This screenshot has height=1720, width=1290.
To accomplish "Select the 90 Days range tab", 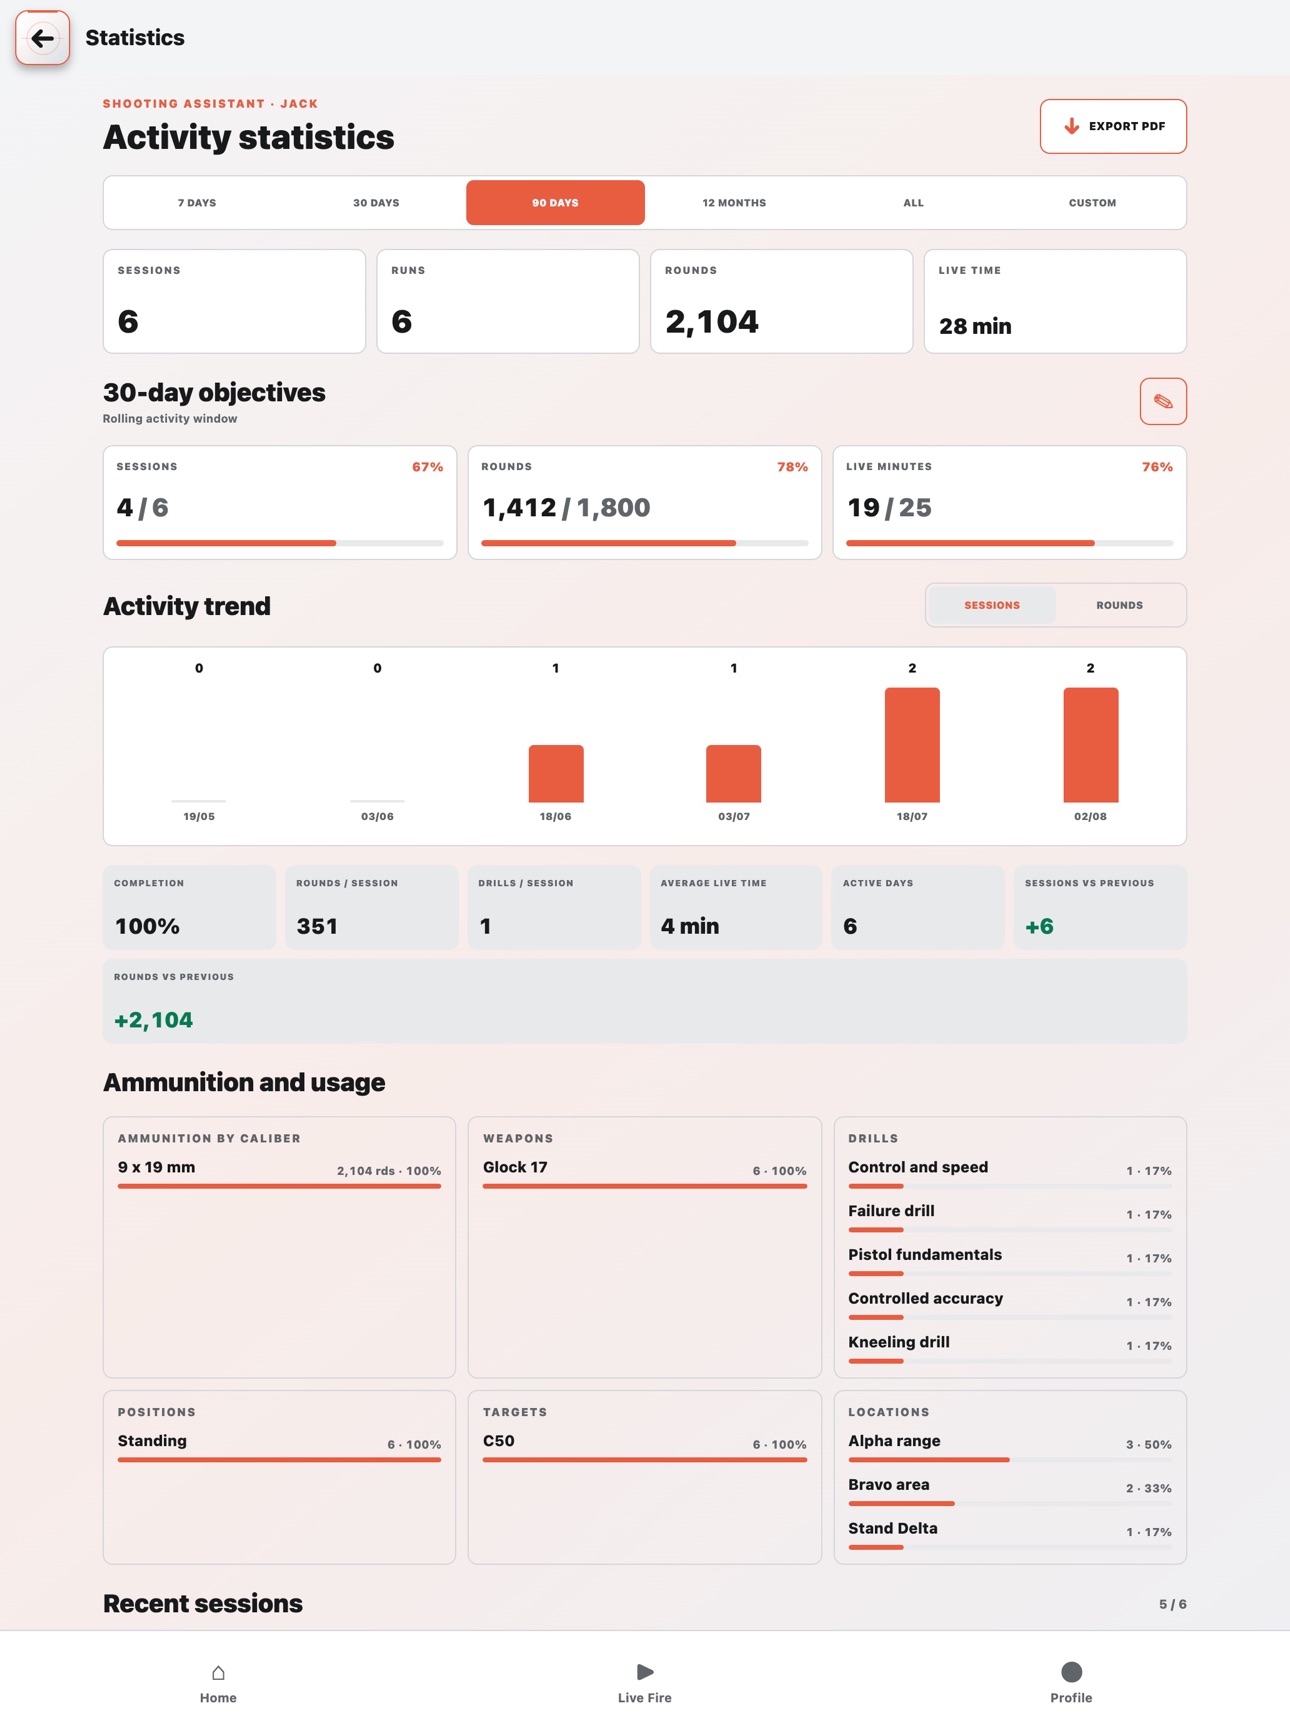I will (555, 203).
